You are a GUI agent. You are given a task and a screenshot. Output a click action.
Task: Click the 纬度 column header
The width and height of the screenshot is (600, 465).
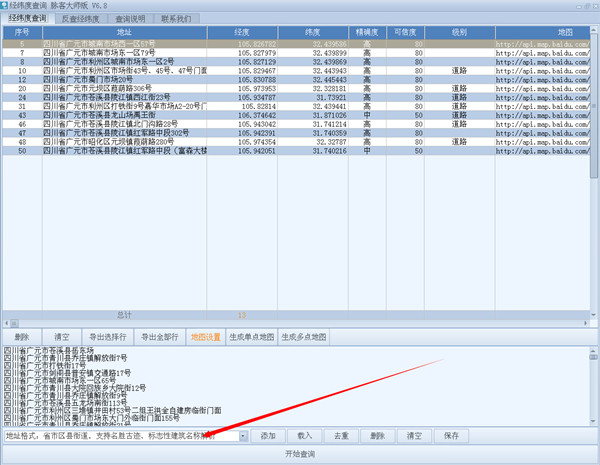pos(313,33)
